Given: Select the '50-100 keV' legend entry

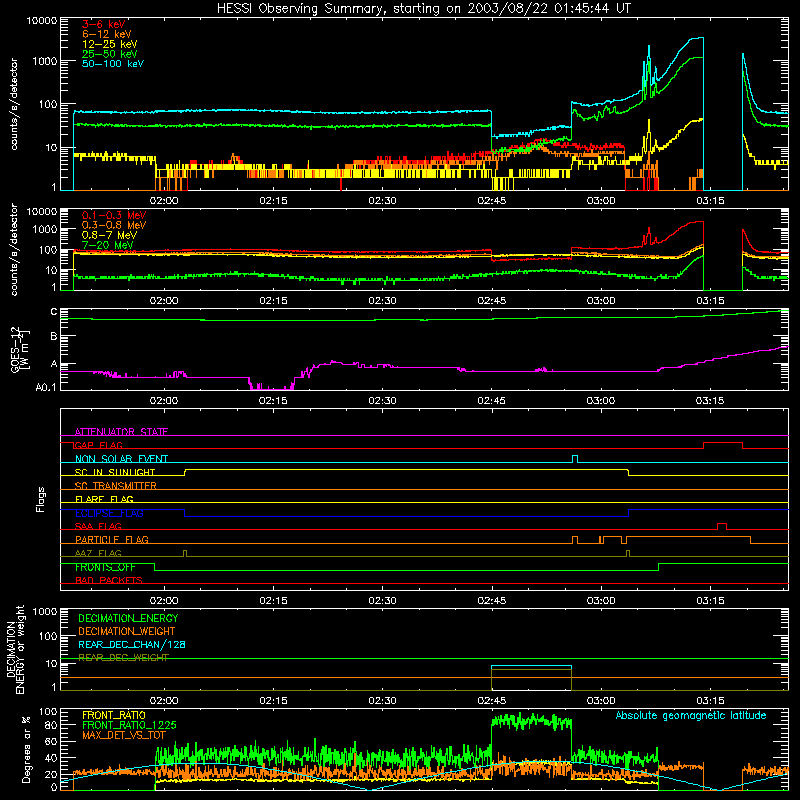Looking at the screenshot, I should click(x=112, y=64).
